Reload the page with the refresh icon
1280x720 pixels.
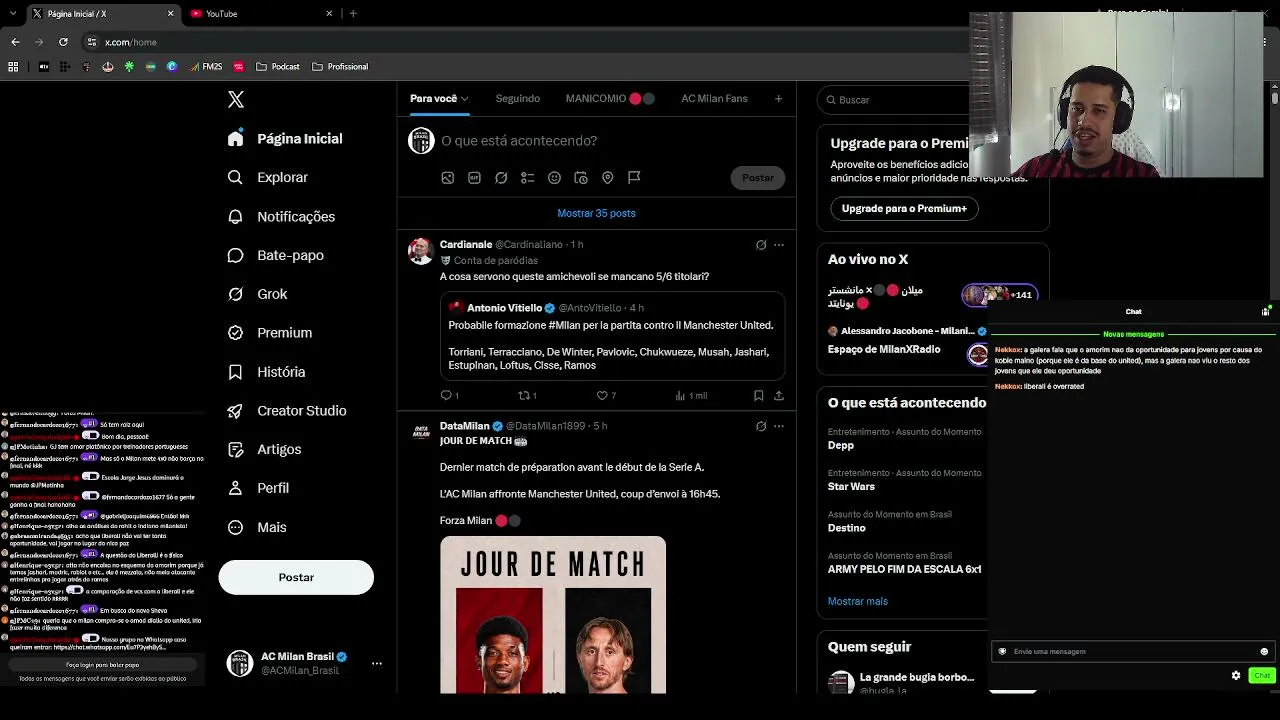coord(63,42)
